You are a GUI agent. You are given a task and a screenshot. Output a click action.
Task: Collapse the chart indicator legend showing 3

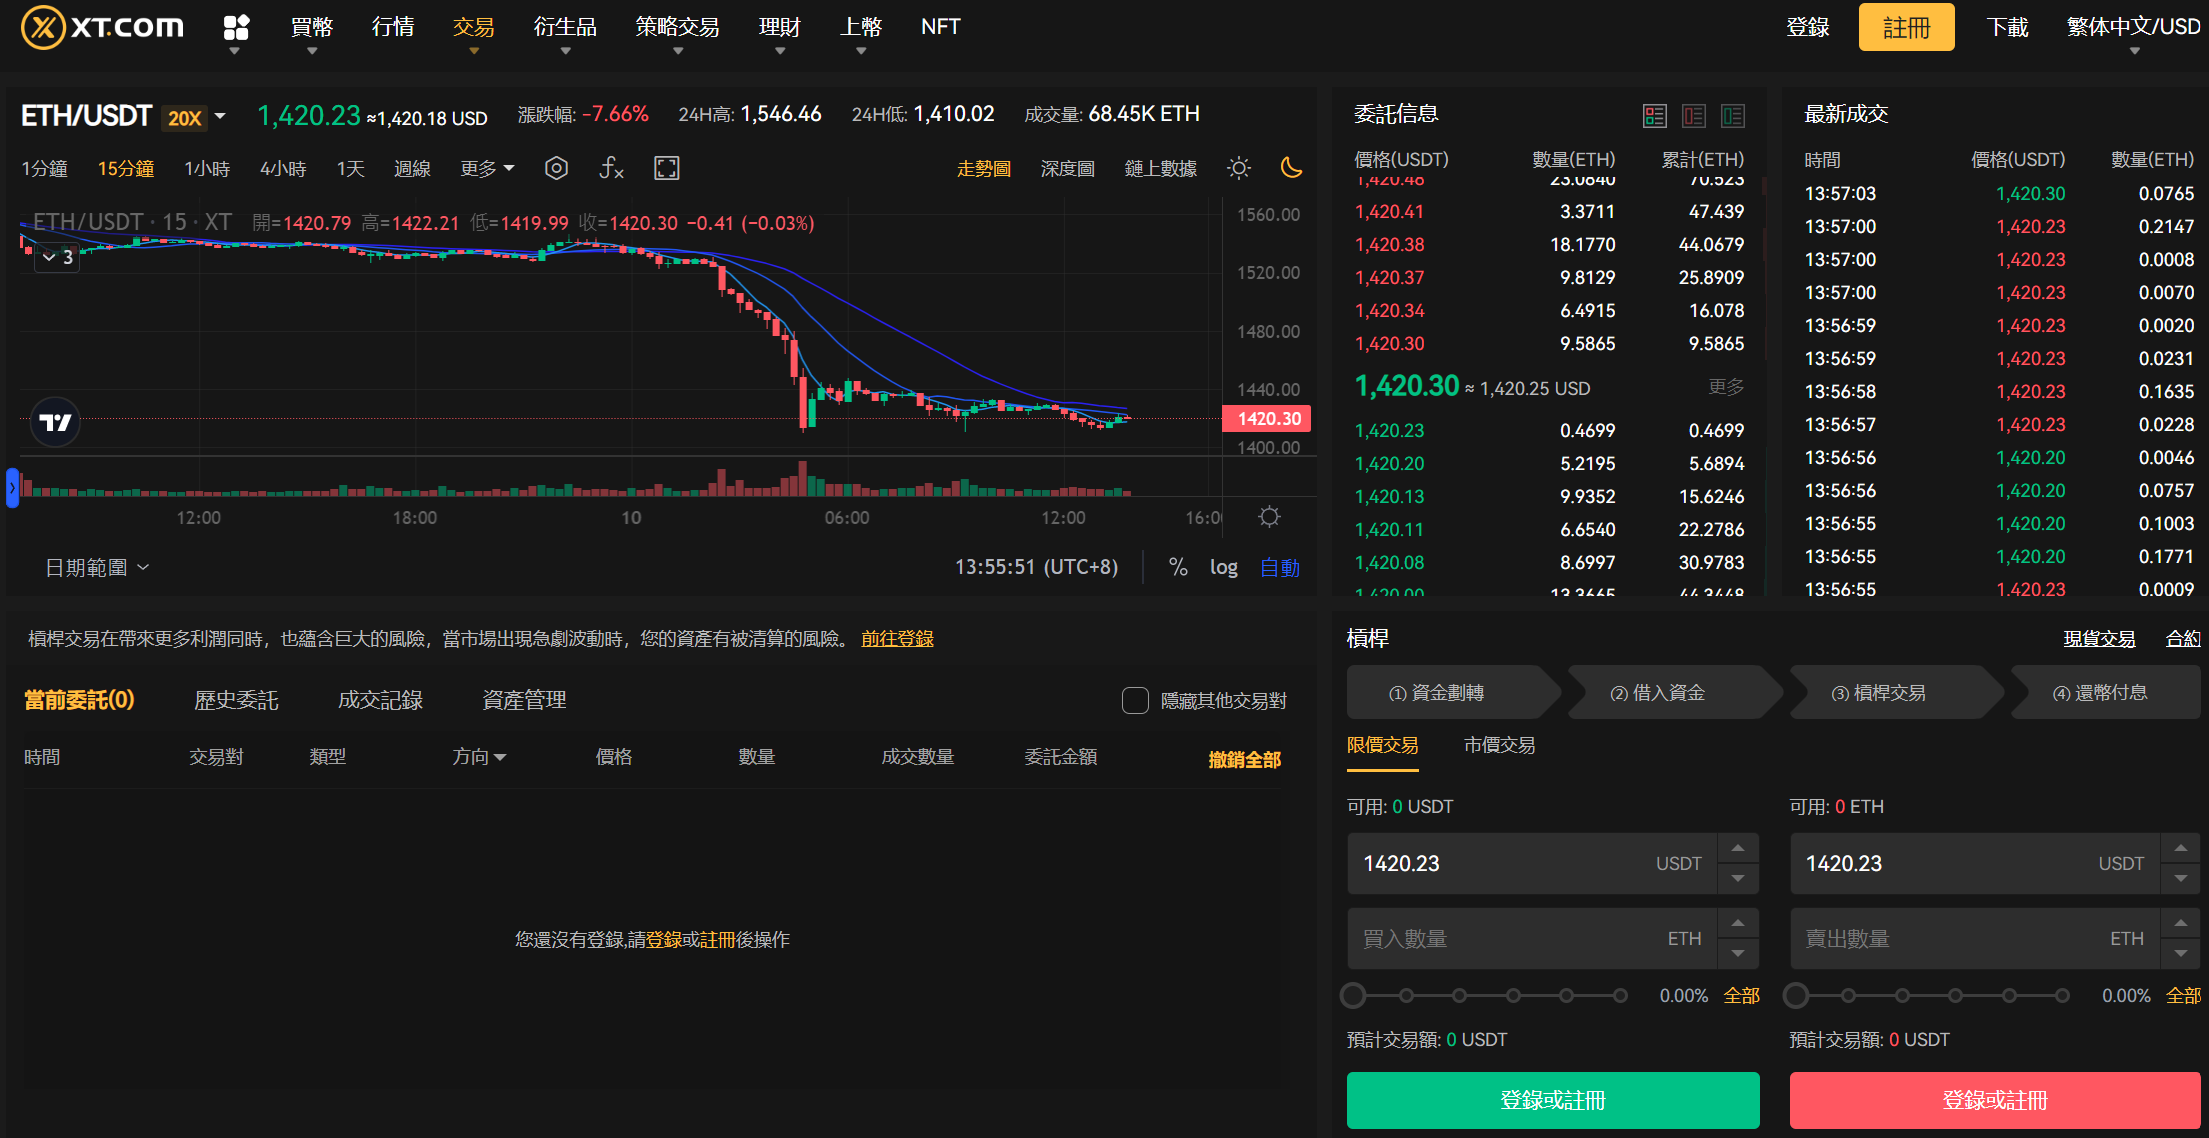click(x=57, y=257)
